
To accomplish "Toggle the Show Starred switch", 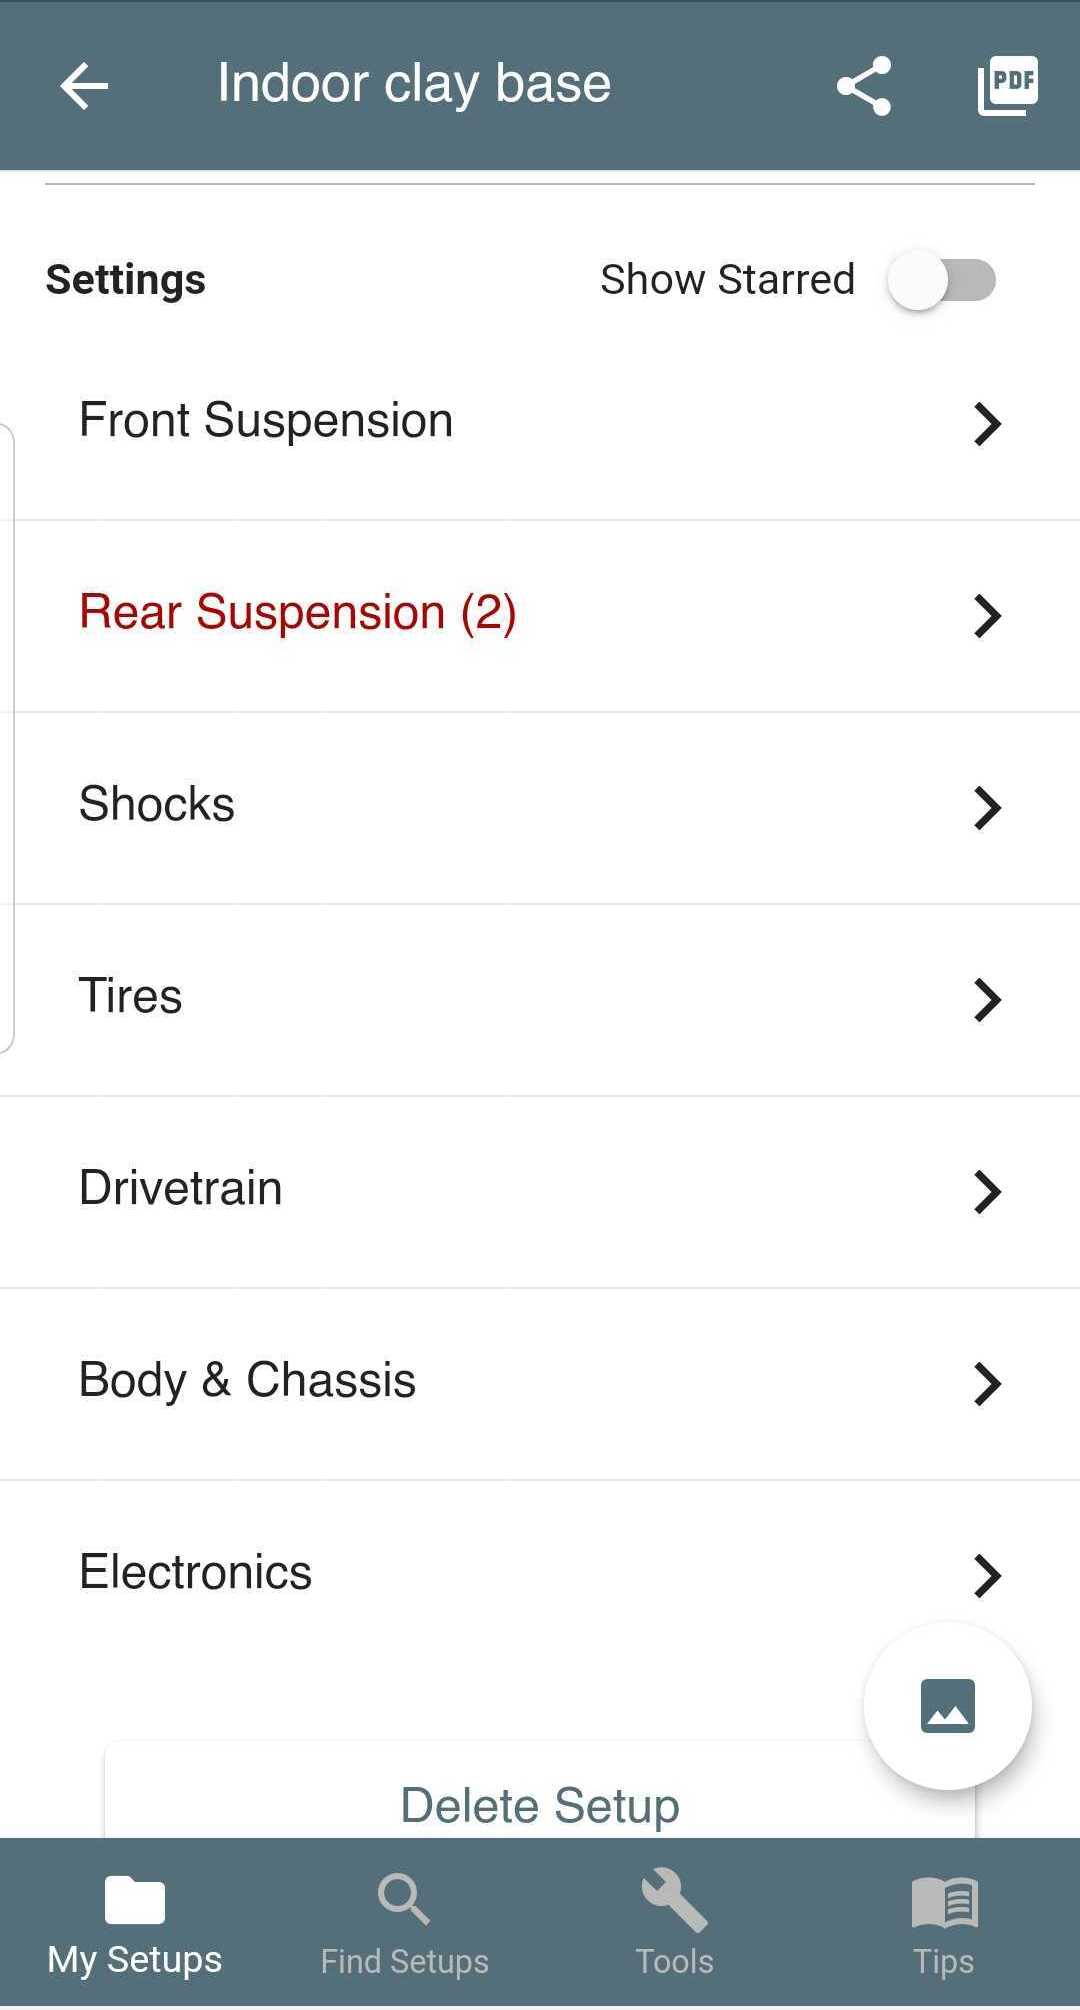I will pos(942,280).
